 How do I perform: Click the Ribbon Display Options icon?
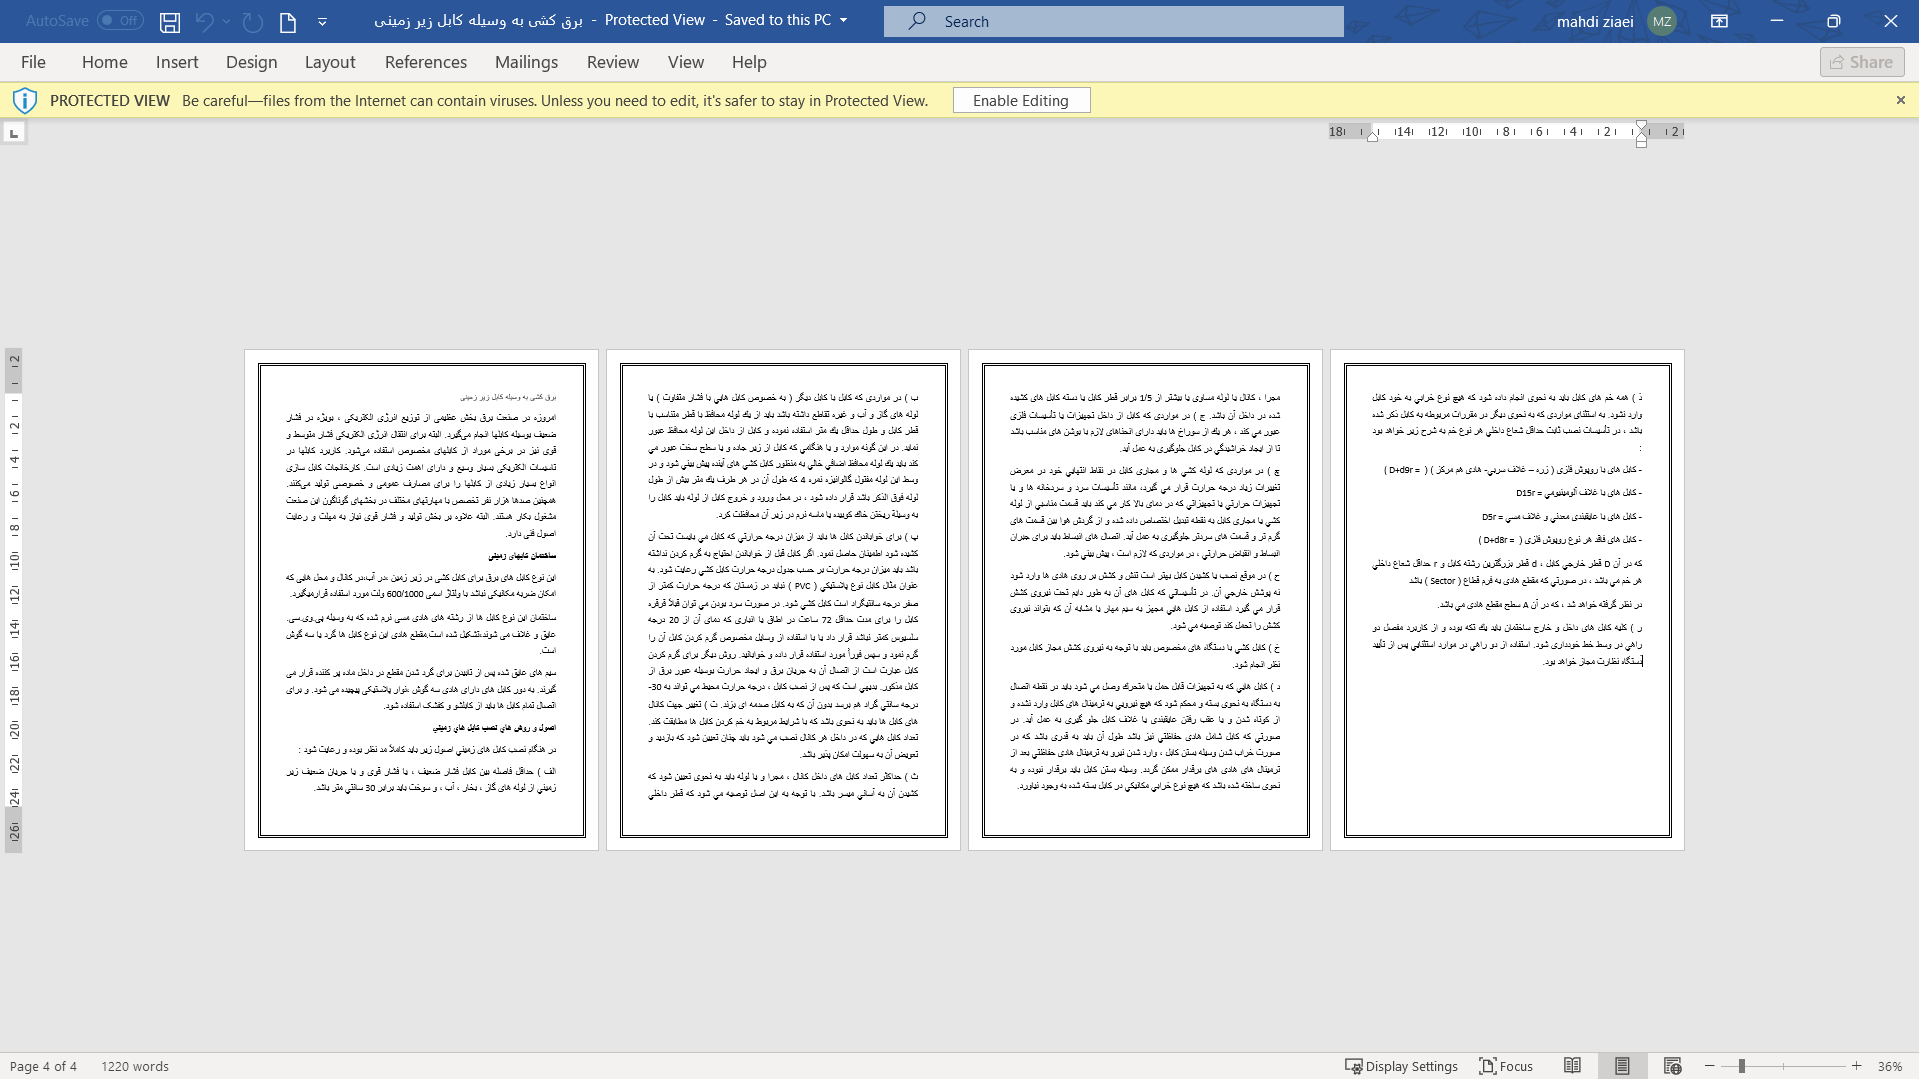pyautogui.click(x=1720, y=21)
